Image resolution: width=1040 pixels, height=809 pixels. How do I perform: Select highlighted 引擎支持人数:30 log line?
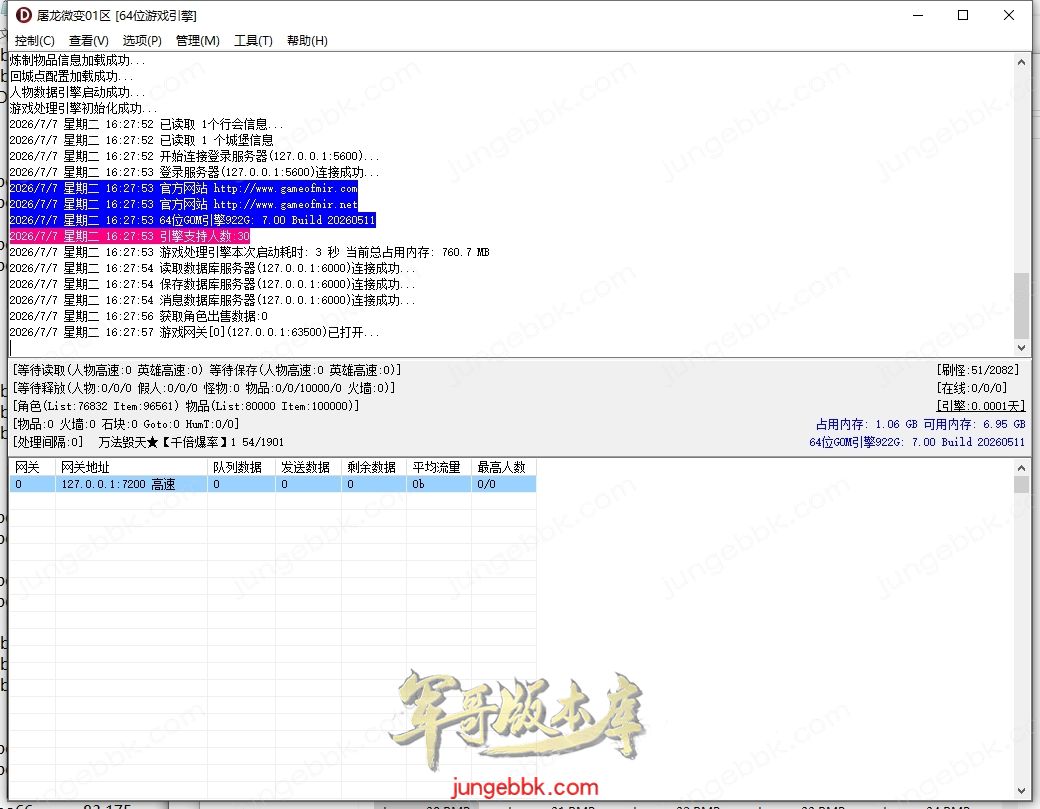click(130, 236)
